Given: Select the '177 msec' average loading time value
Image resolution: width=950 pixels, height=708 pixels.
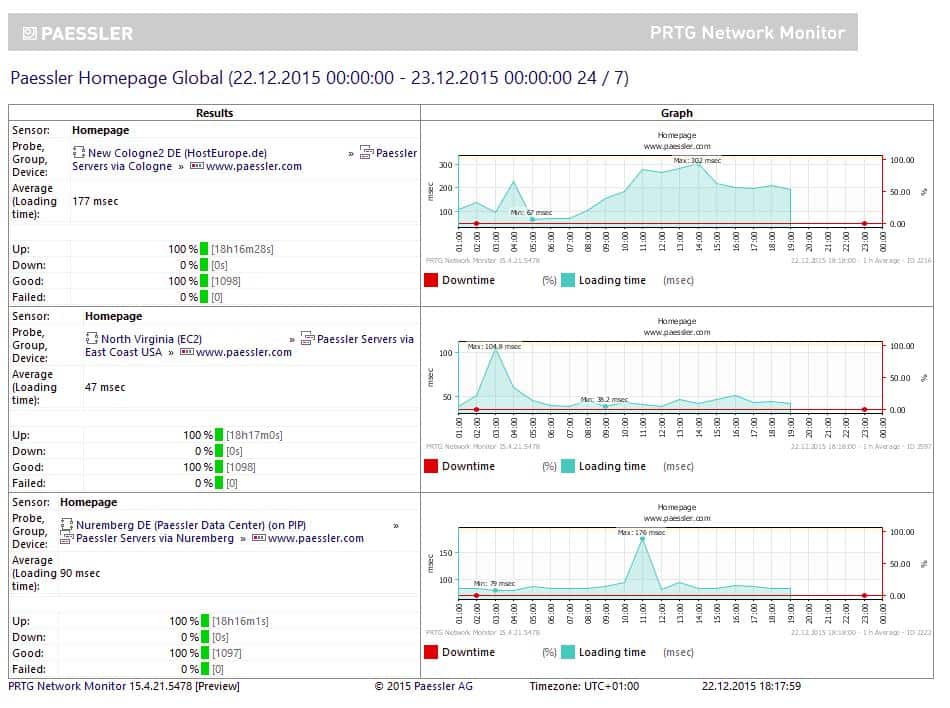Looking at the screenshot, I should click(x=95, y=202).
